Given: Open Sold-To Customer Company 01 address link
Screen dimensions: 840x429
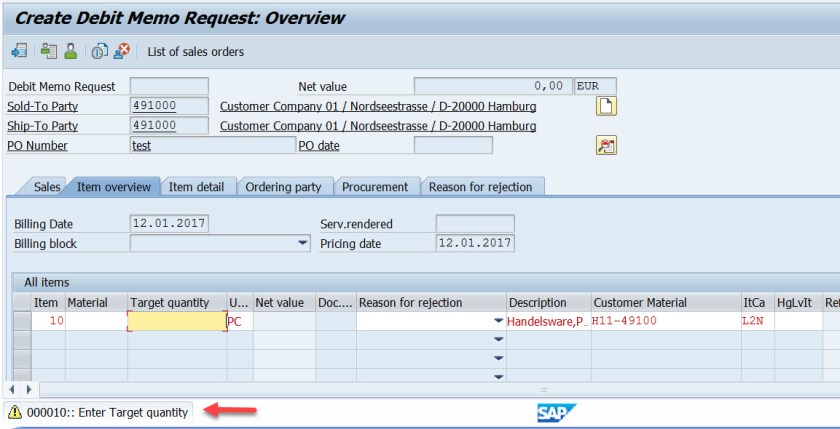Looking at the screenshot, I should [378, 107].
